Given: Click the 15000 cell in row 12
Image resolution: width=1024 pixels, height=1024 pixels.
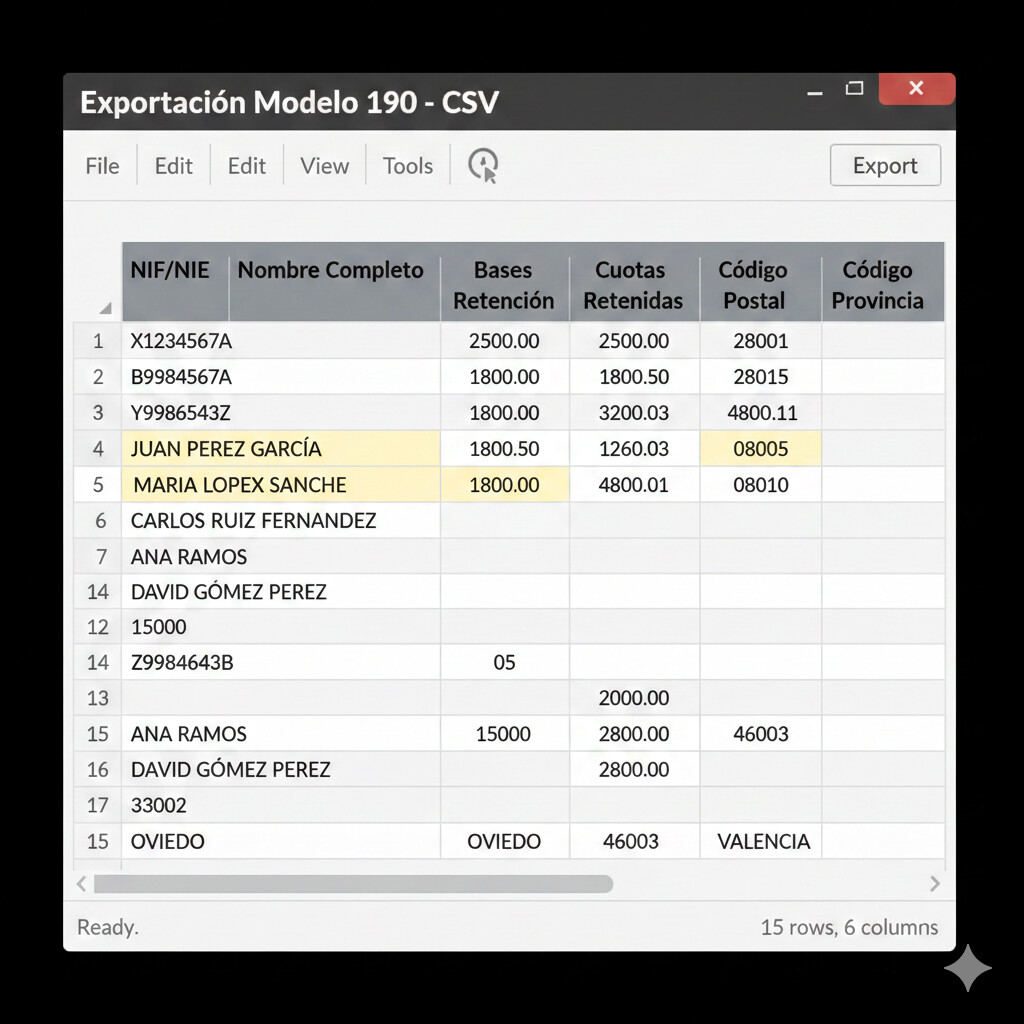Looking at the screenshot, I should point(281,627).
